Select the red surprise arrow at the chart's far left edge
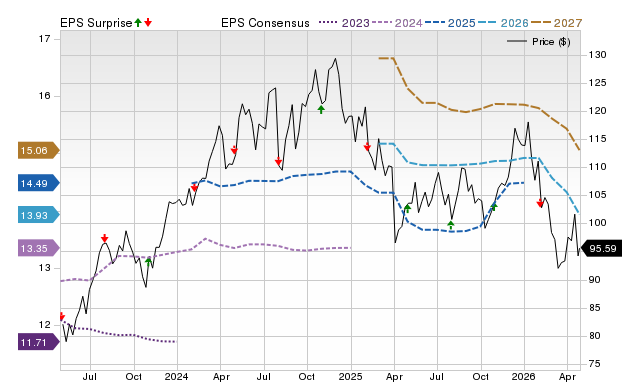 62,317
